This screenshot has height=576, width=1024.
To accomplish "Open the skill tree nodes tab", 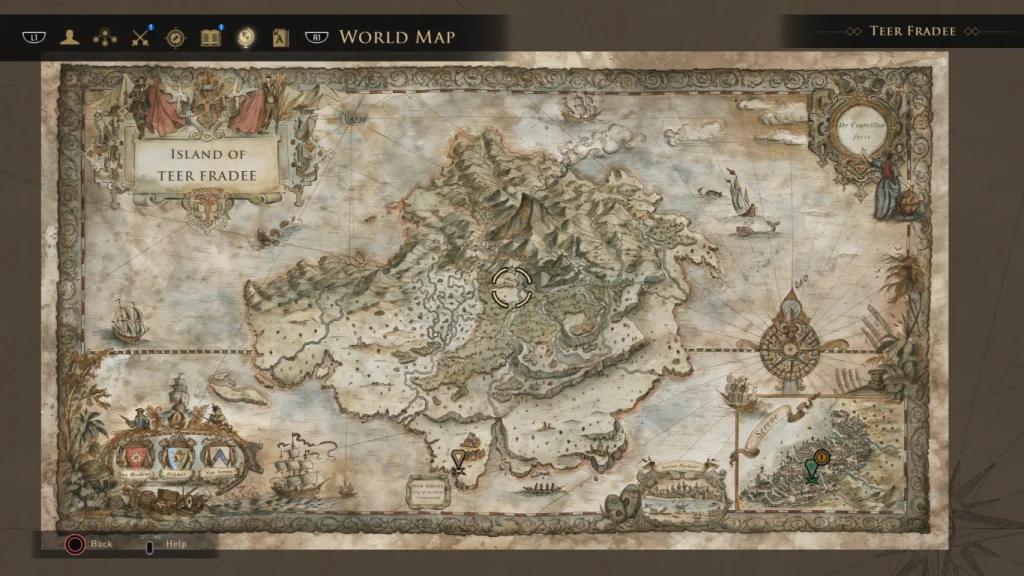I will [104, 38].
